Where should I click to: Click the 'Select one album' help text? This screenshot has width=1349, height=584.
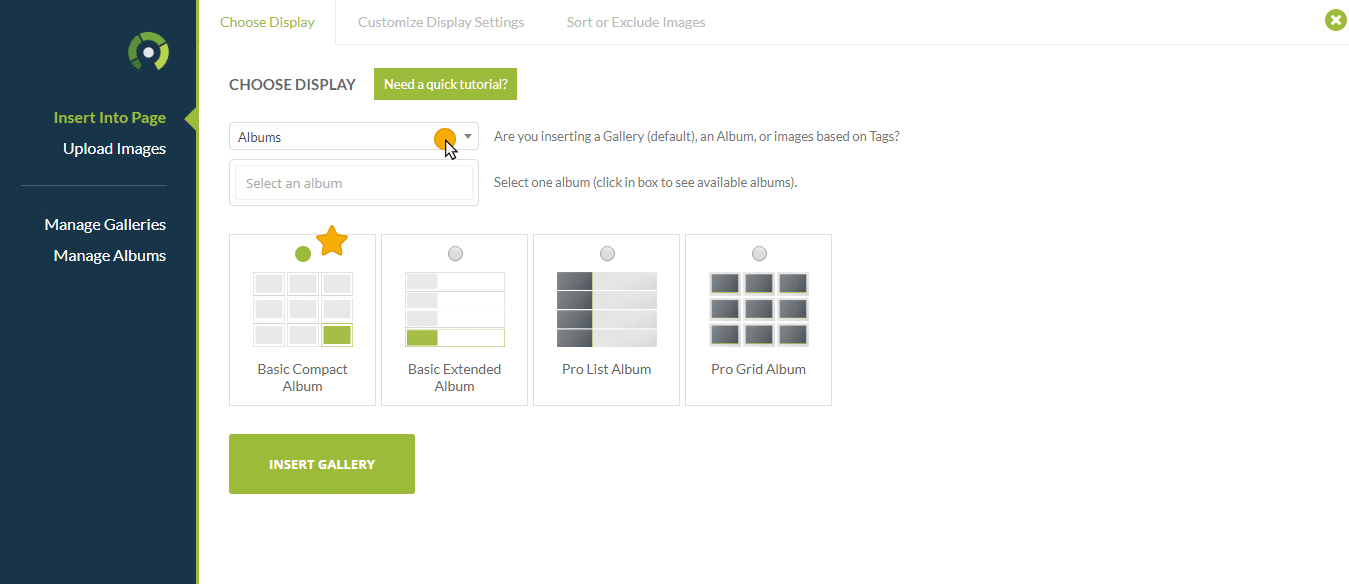click(646, 183)
